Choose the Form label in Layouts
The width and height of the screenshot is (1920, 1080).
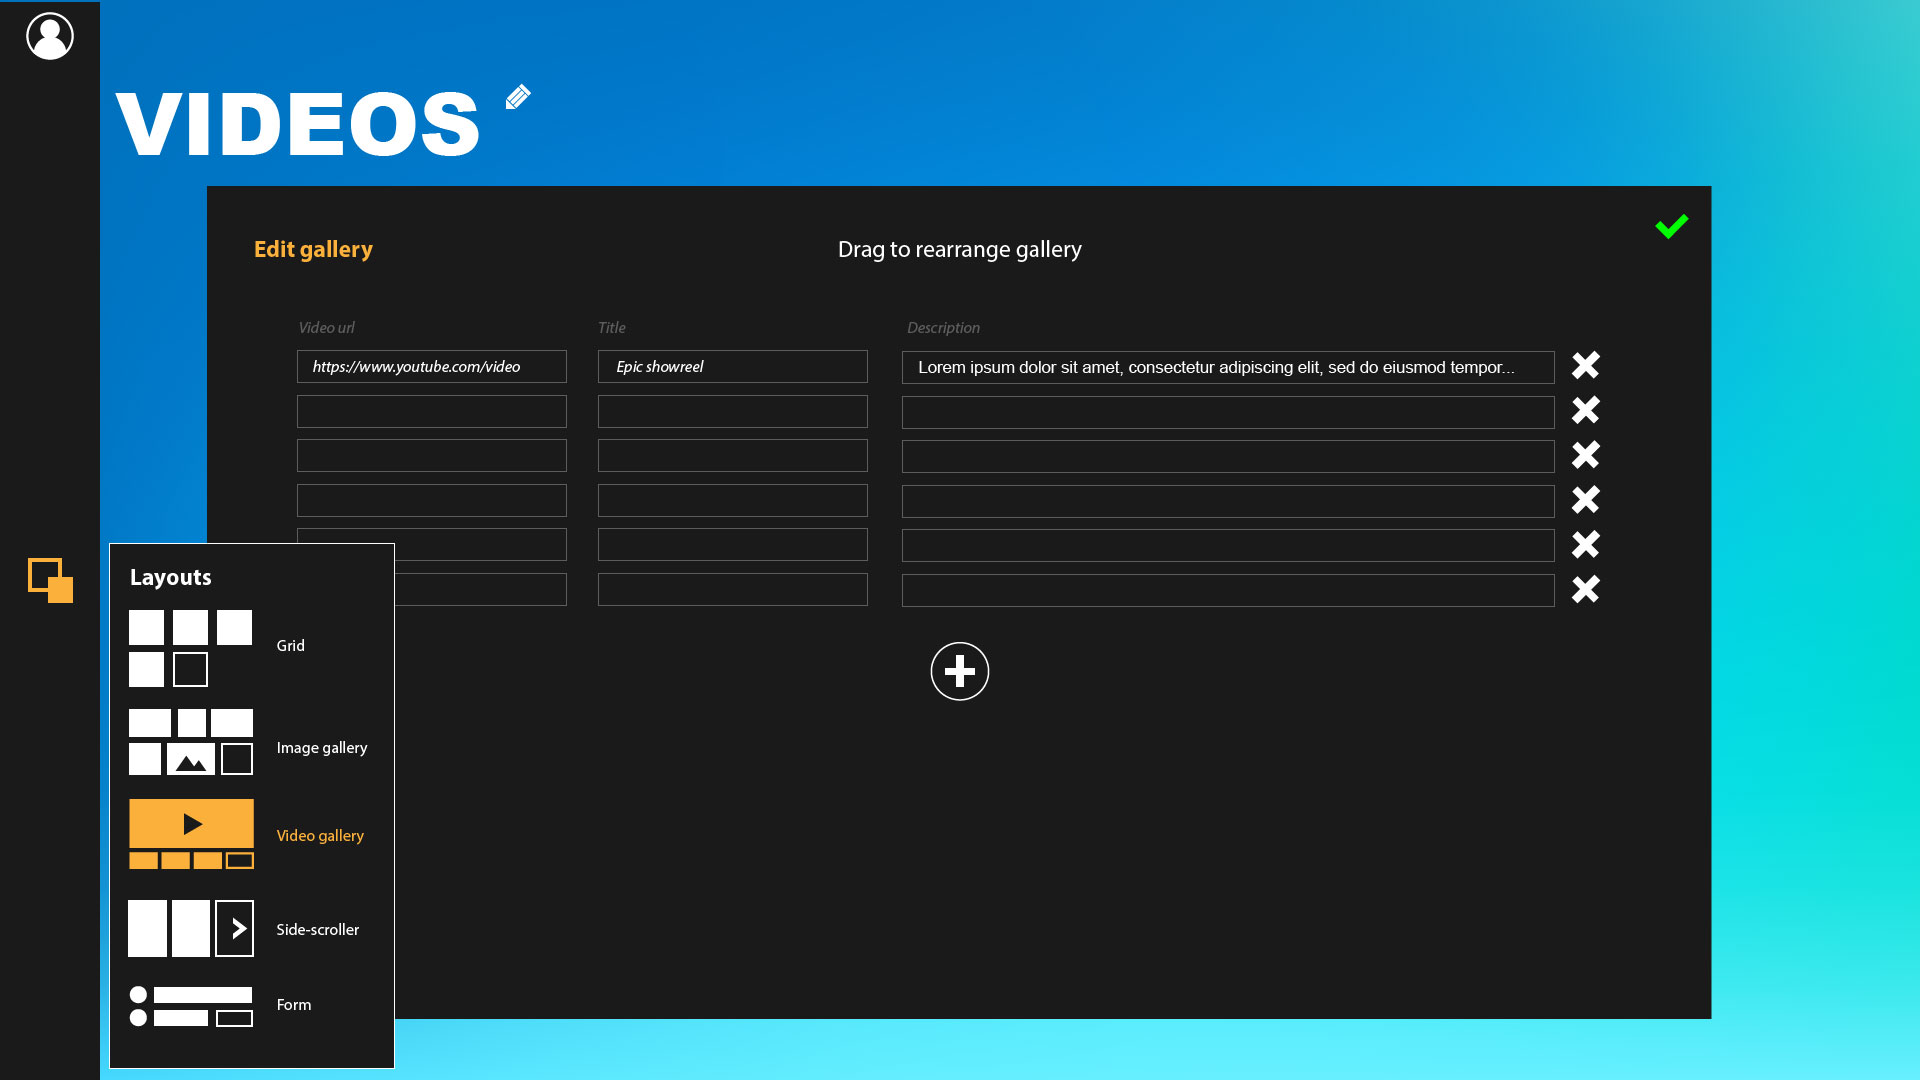[293, 1005]
